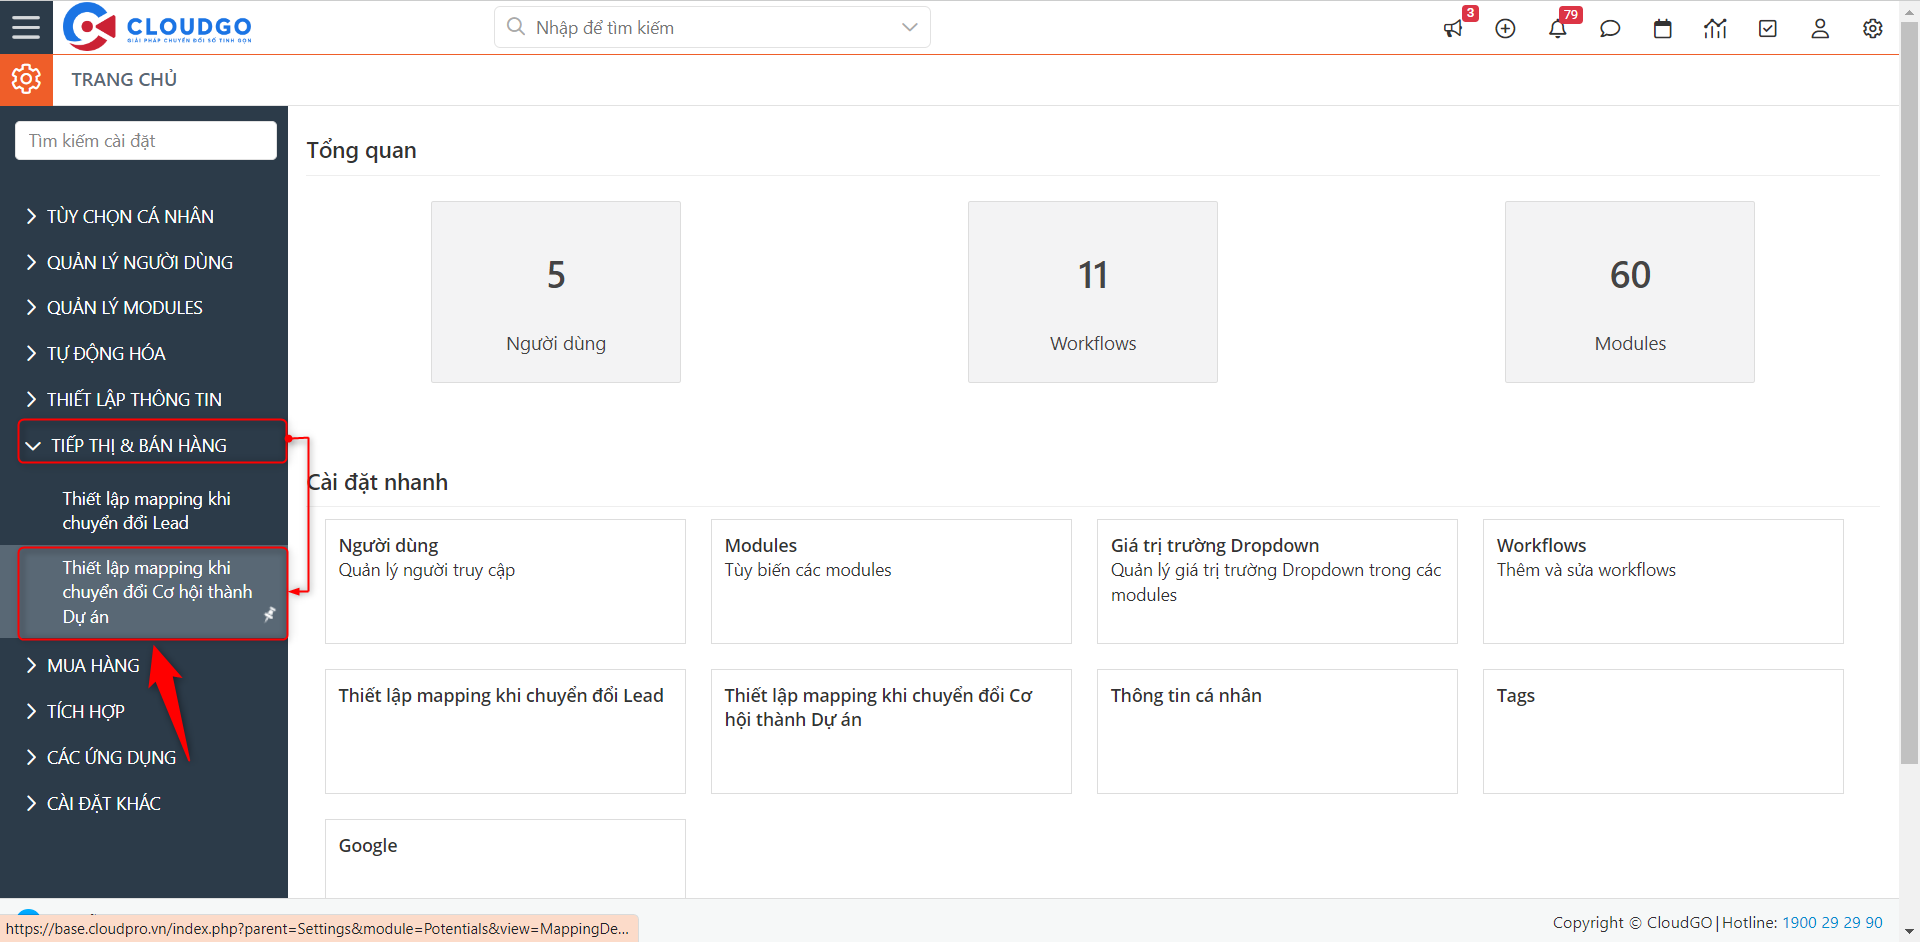Open the chat speech bubble icon

(x=1610, y=29)
